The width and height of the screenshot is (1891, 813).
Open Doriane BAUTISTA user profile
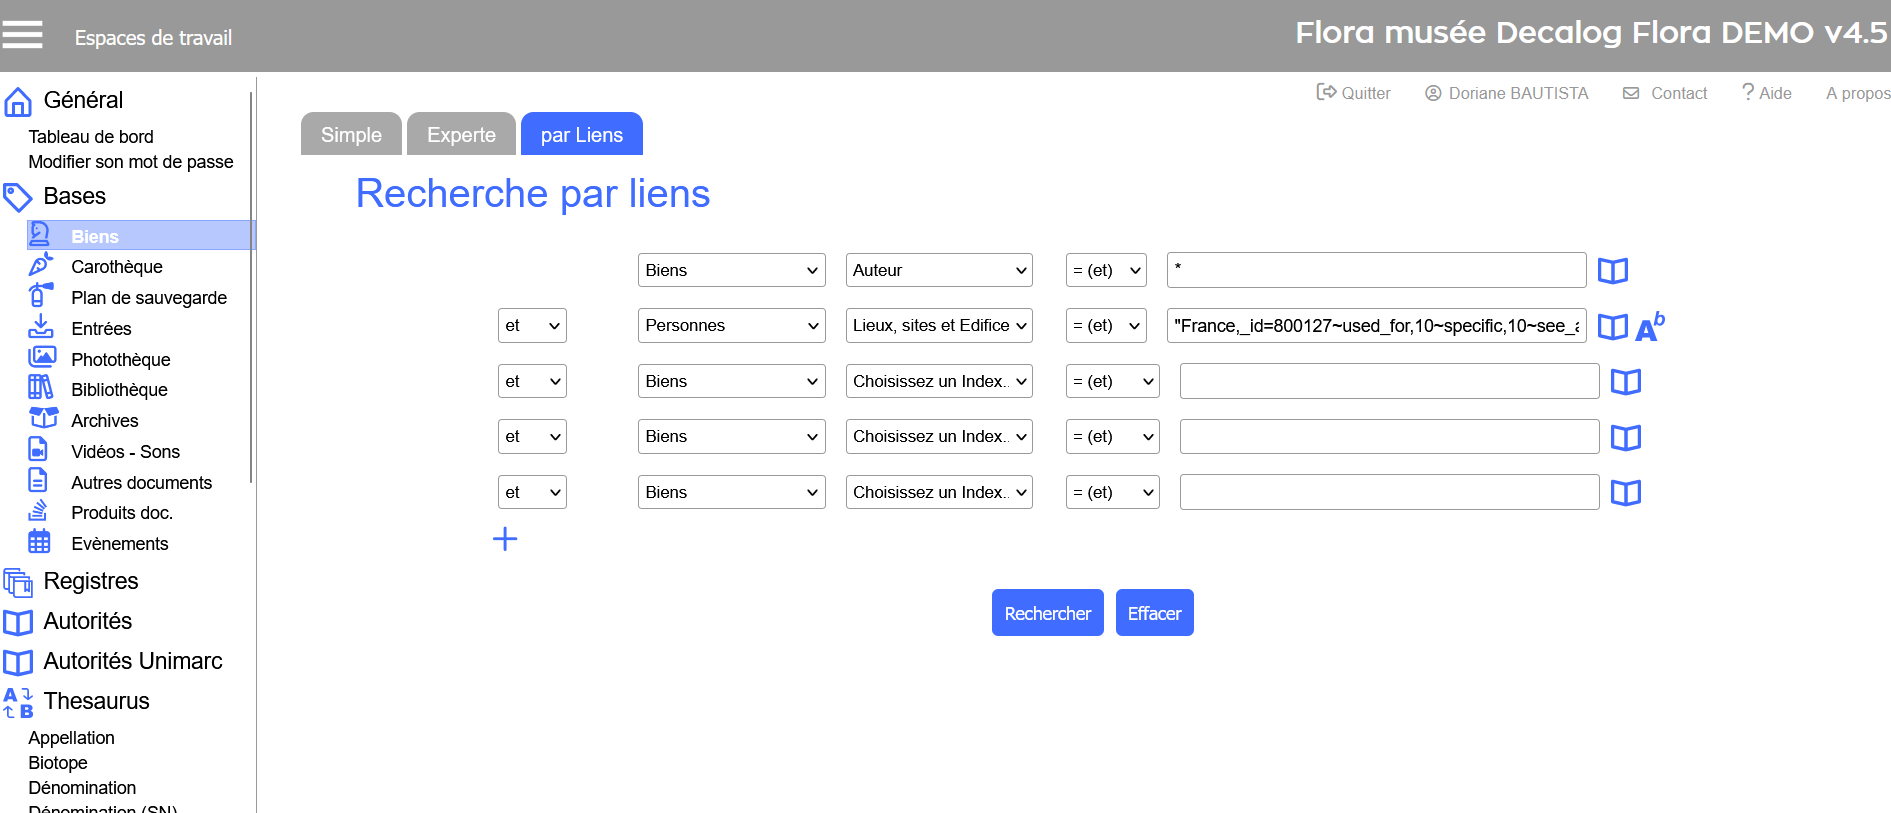[x=1506, y=93]
